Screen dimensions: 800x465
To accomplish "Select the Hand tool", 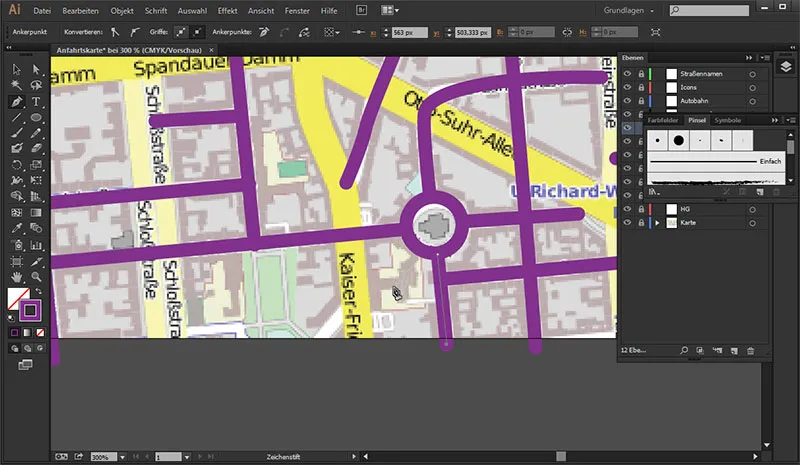I will [16, 277].
